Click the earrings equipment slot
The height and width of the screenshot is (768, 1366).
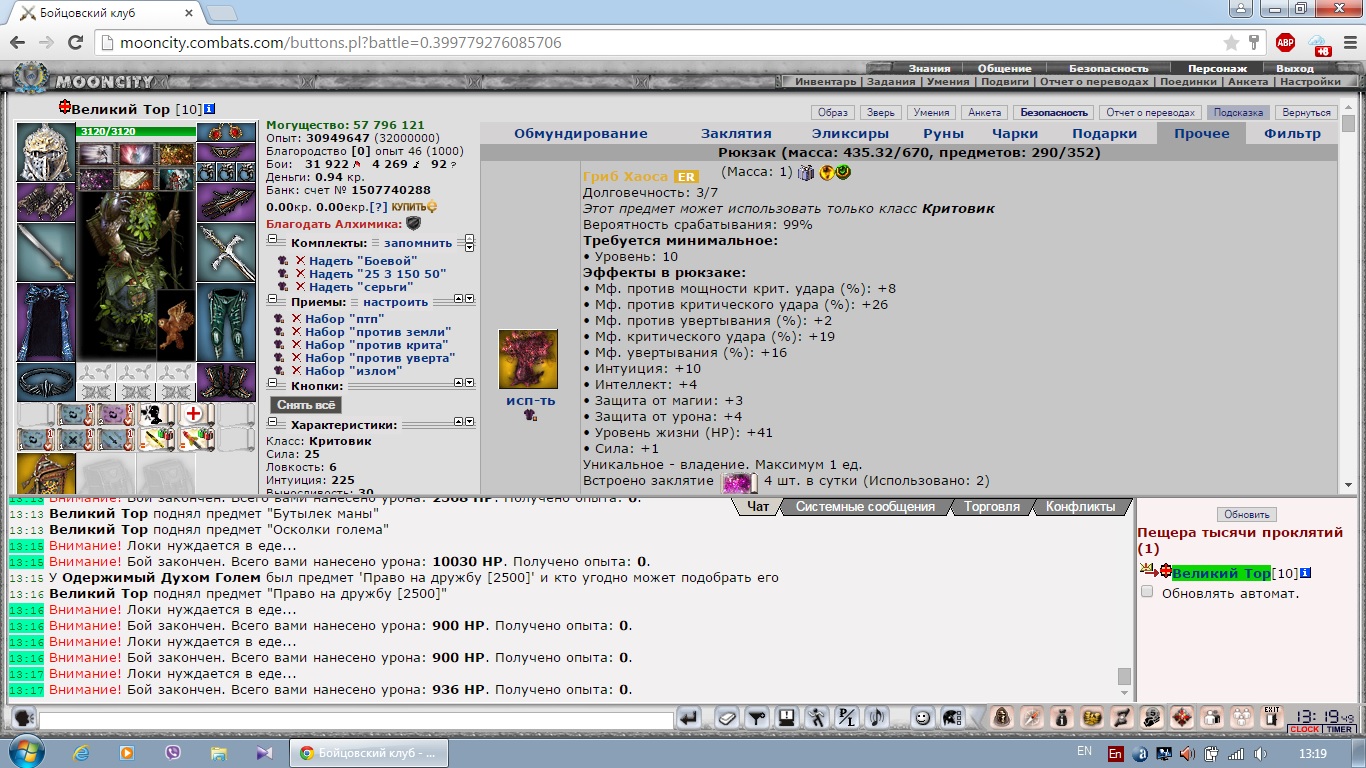click(226, 134)
